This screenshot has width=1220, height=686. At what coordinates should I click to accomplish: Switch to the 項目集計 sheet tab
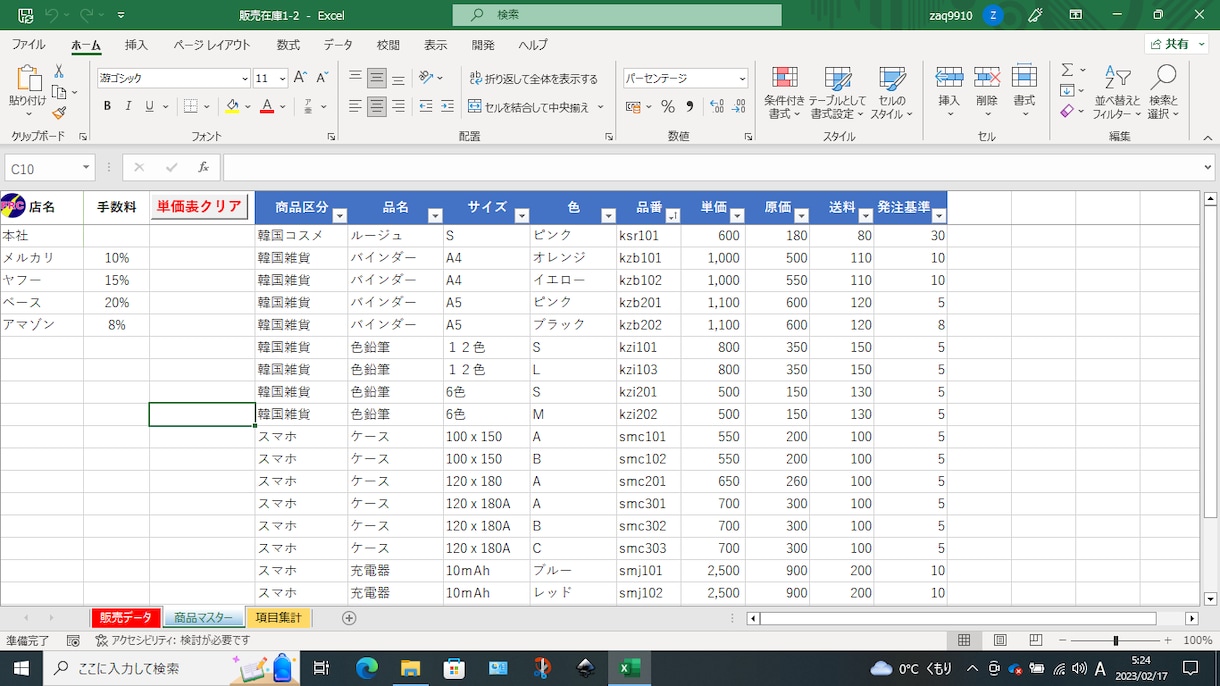tap(278, 618)
